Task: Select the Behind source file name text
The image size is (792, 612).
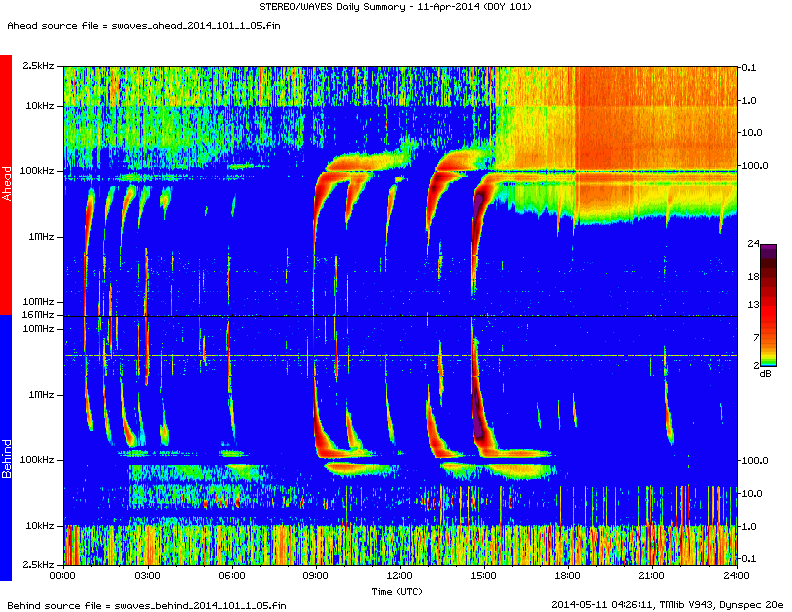Action: click(146, 605)
